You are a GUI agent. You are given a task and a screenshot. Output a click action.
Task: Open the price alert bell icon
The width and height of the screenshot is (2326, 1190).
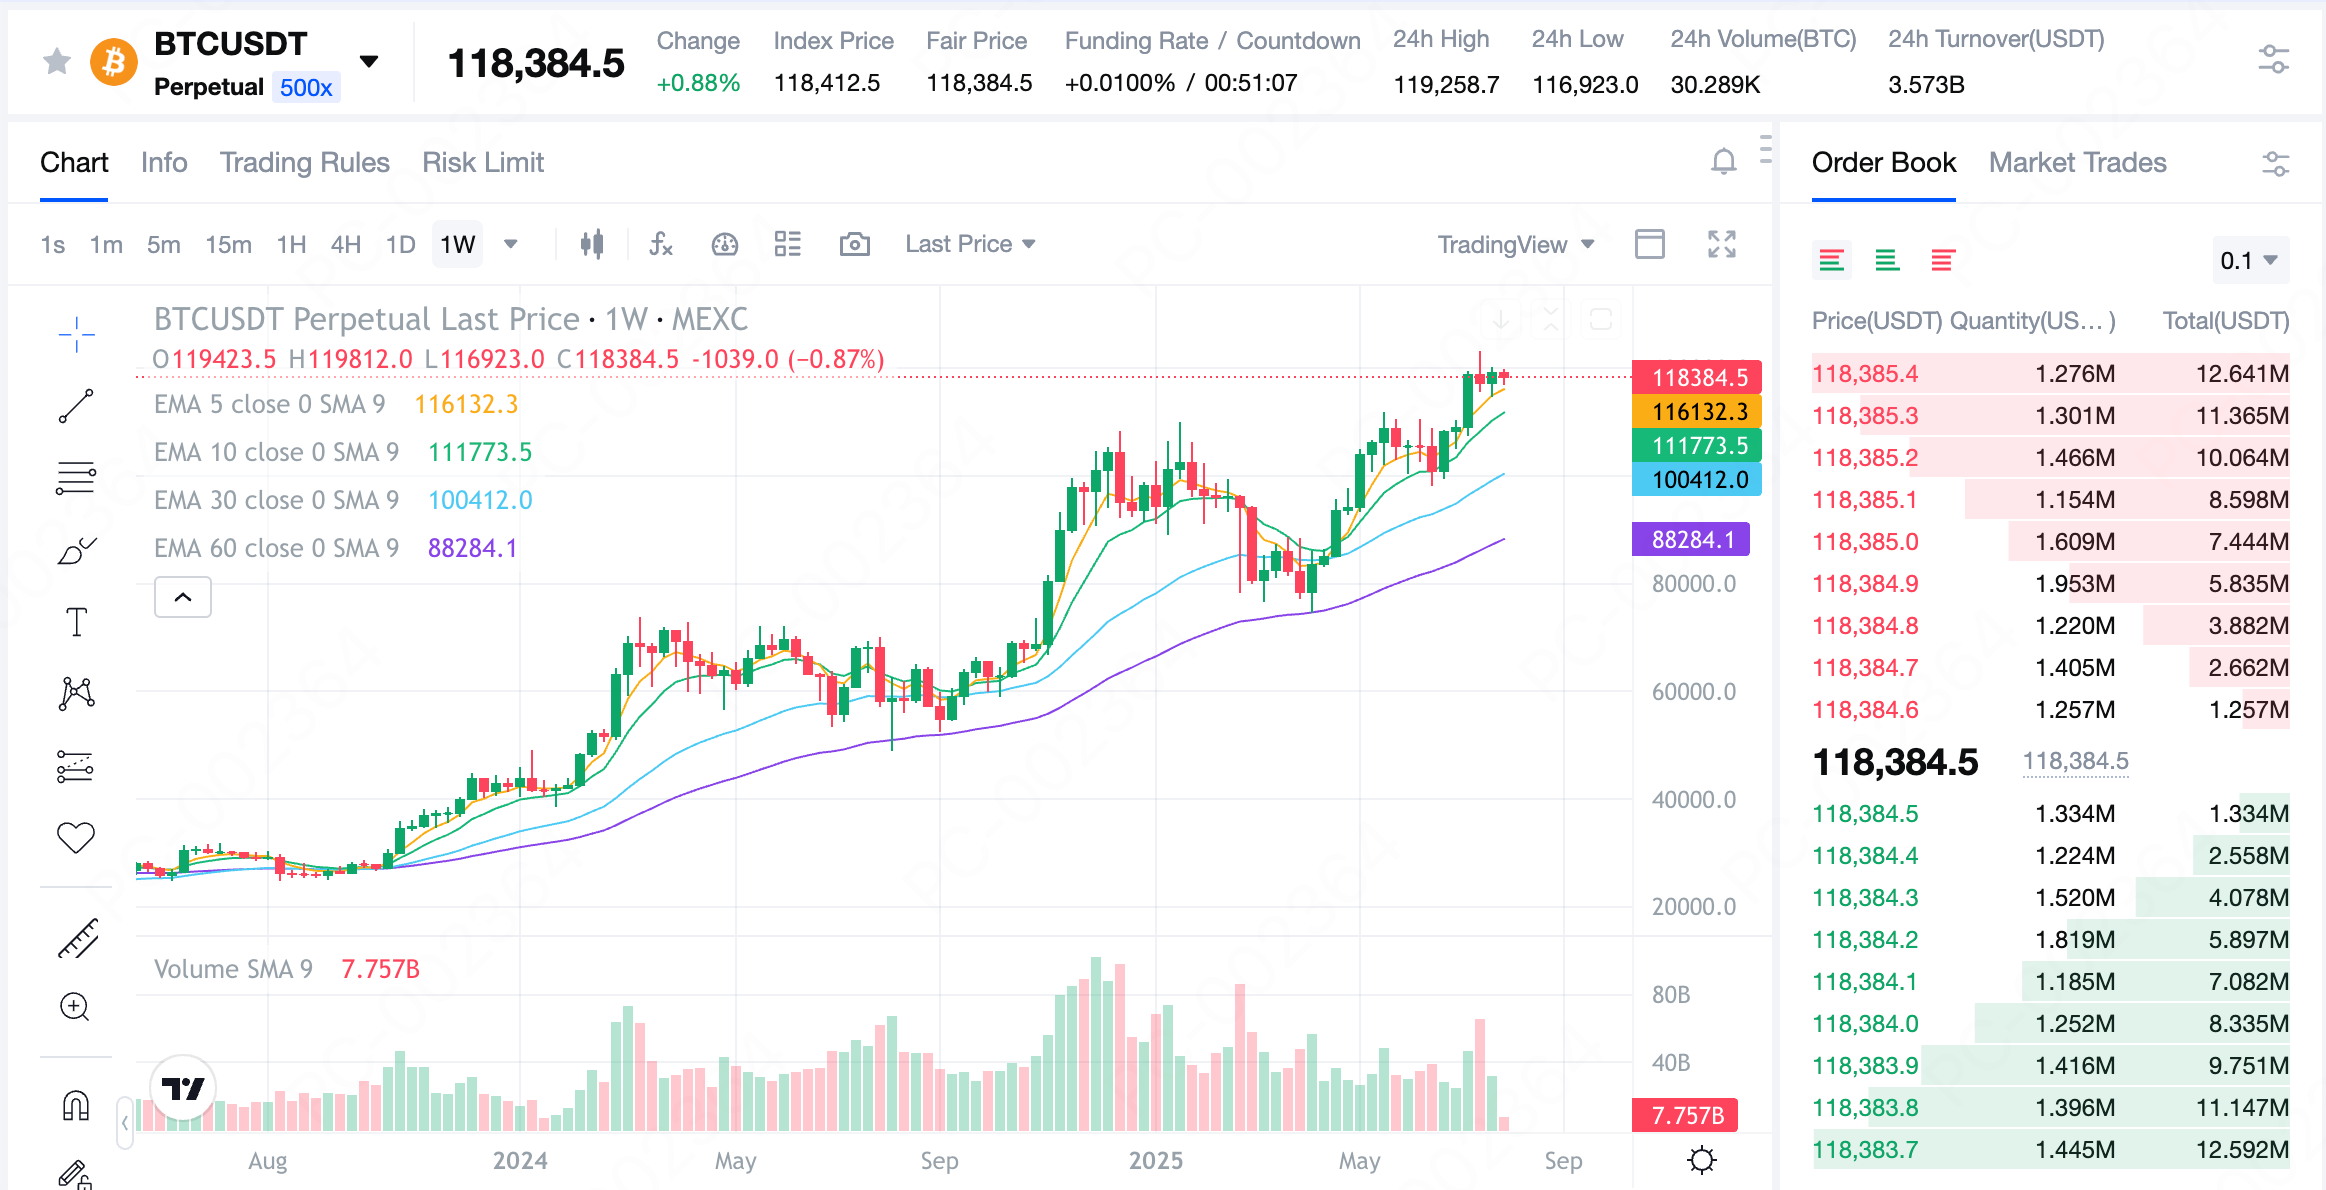coord(1723,161)
